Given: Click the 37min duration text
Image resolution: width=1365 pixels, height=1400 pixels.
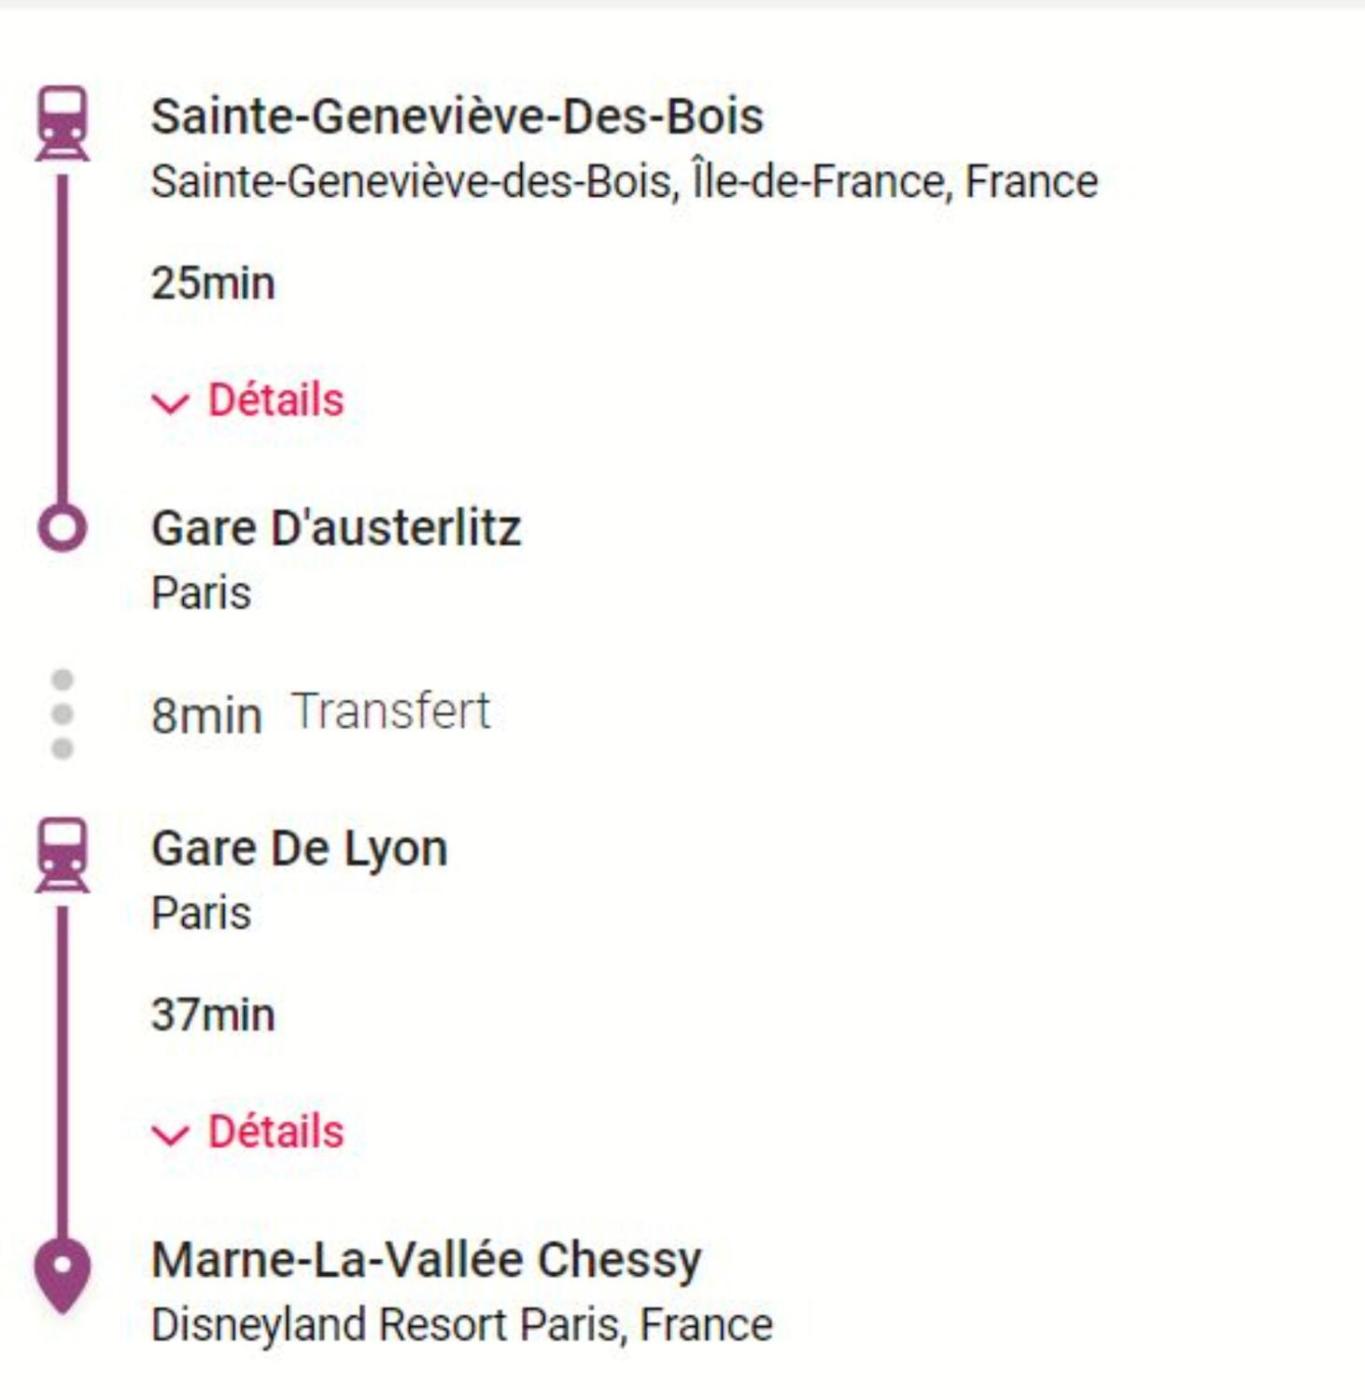Looking at the screenshot, I should point(213,1015).
